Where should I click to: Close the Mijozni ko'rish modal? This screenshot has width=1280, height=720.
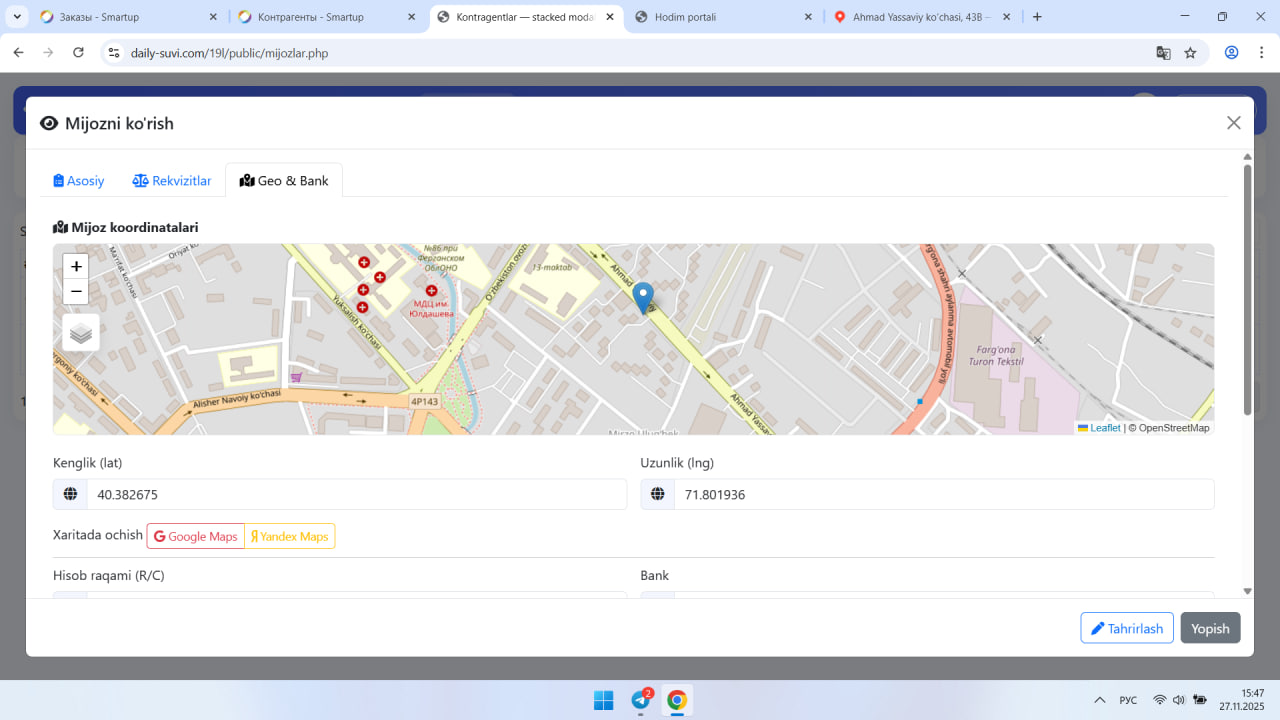point(1233,123)
